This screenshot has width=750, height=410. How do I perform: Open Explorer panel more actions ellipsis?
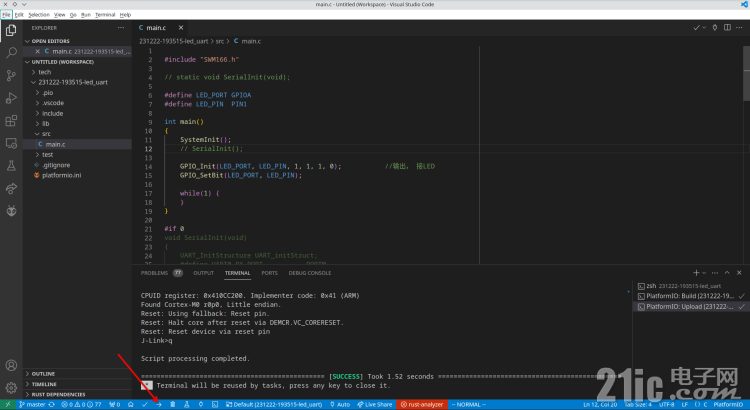121,28
